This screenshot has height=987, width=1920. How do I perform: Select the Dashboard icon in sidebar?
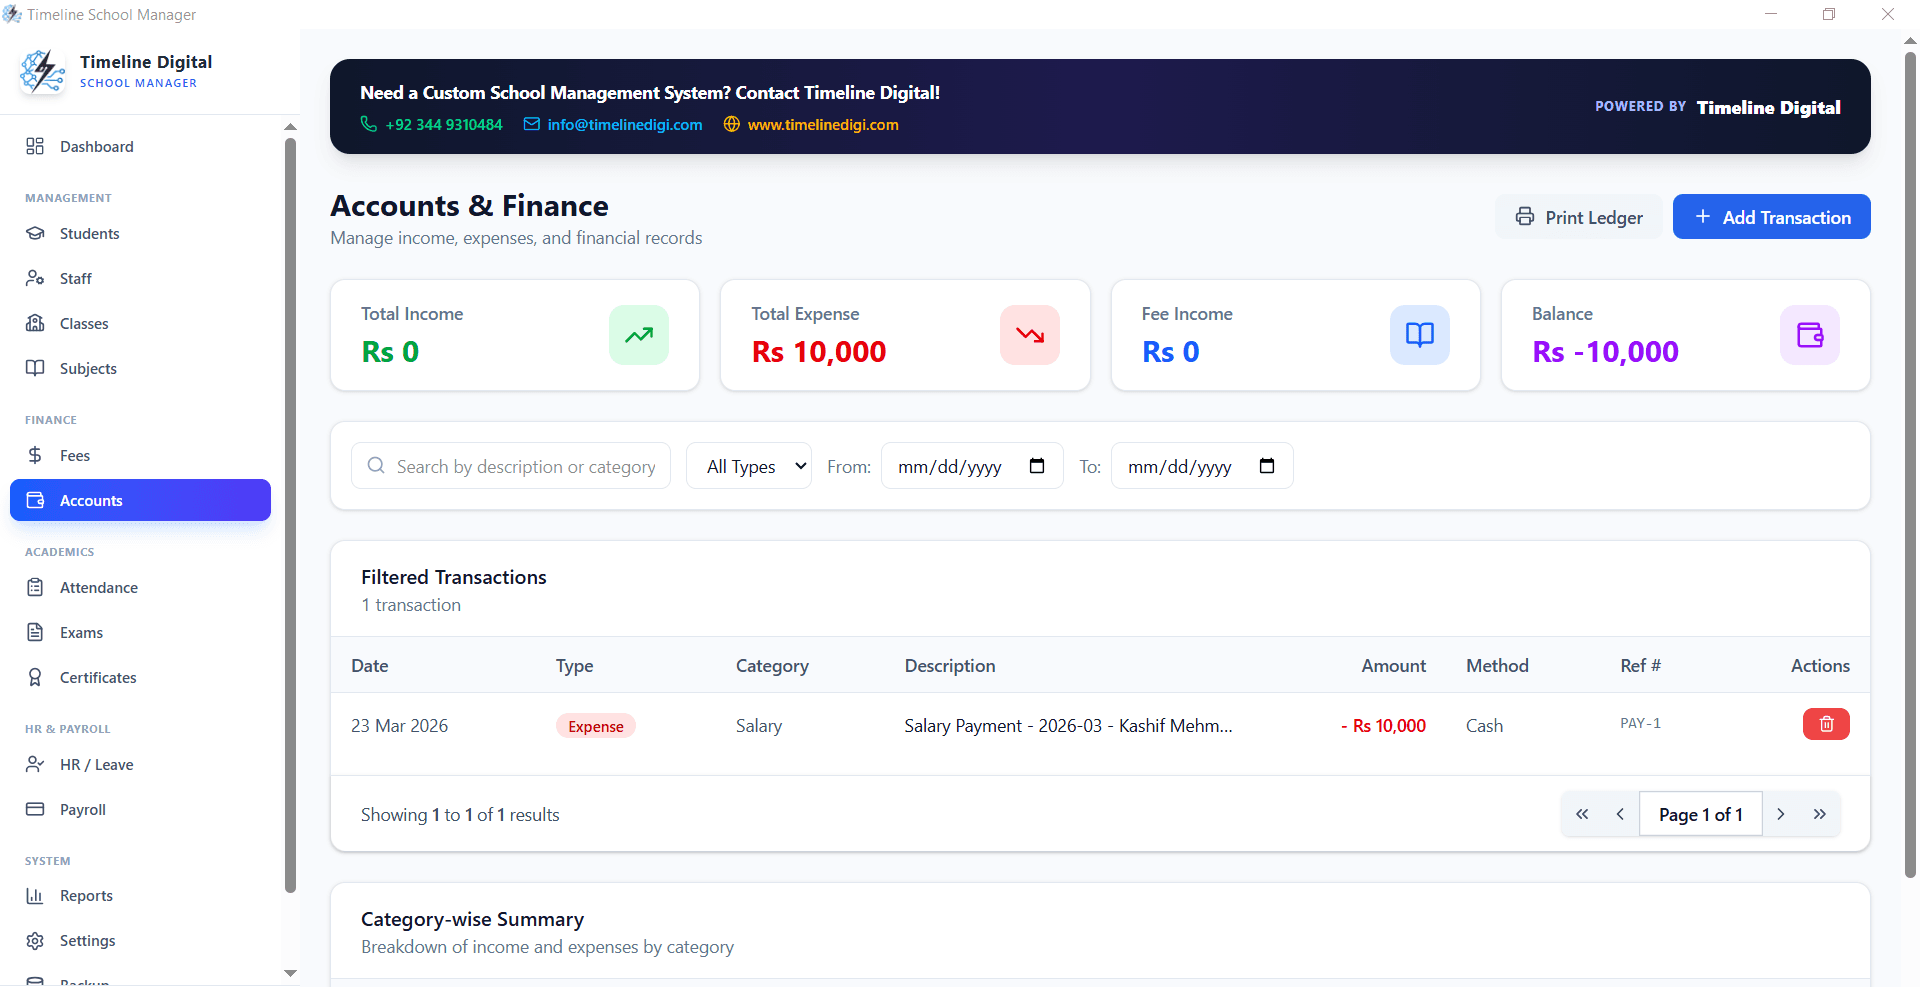[x=35, y=146]
